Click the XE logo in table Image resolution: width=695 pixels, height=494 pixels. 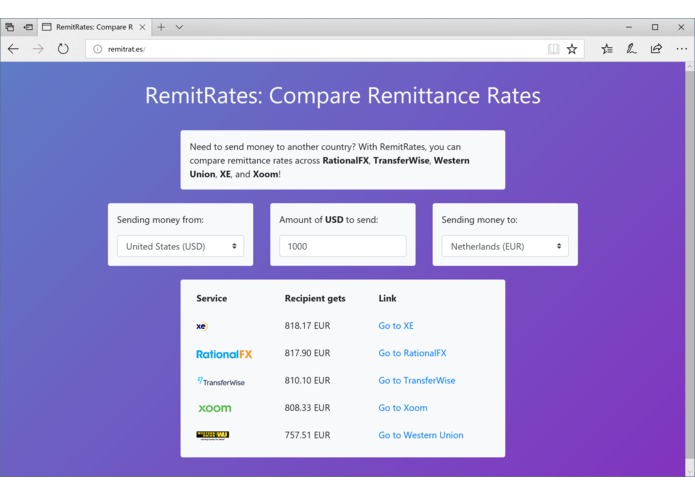(202, 326)
